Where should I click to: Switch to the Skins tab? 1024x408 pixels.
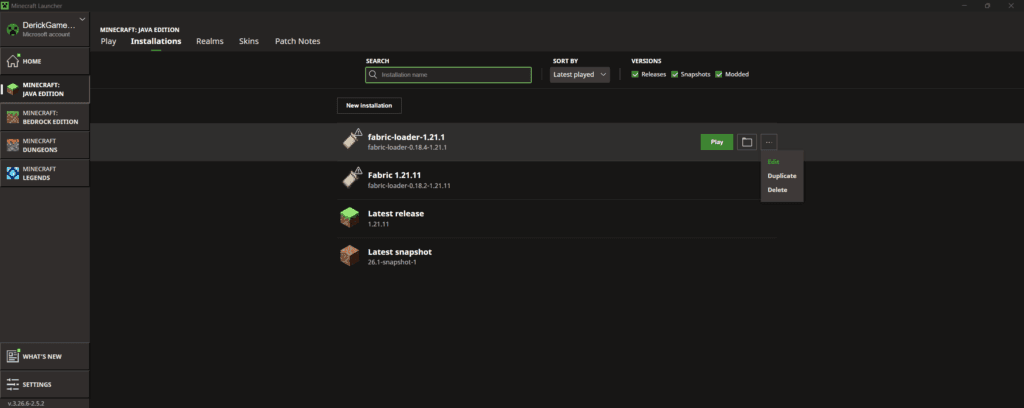click(x=248, y=41)
